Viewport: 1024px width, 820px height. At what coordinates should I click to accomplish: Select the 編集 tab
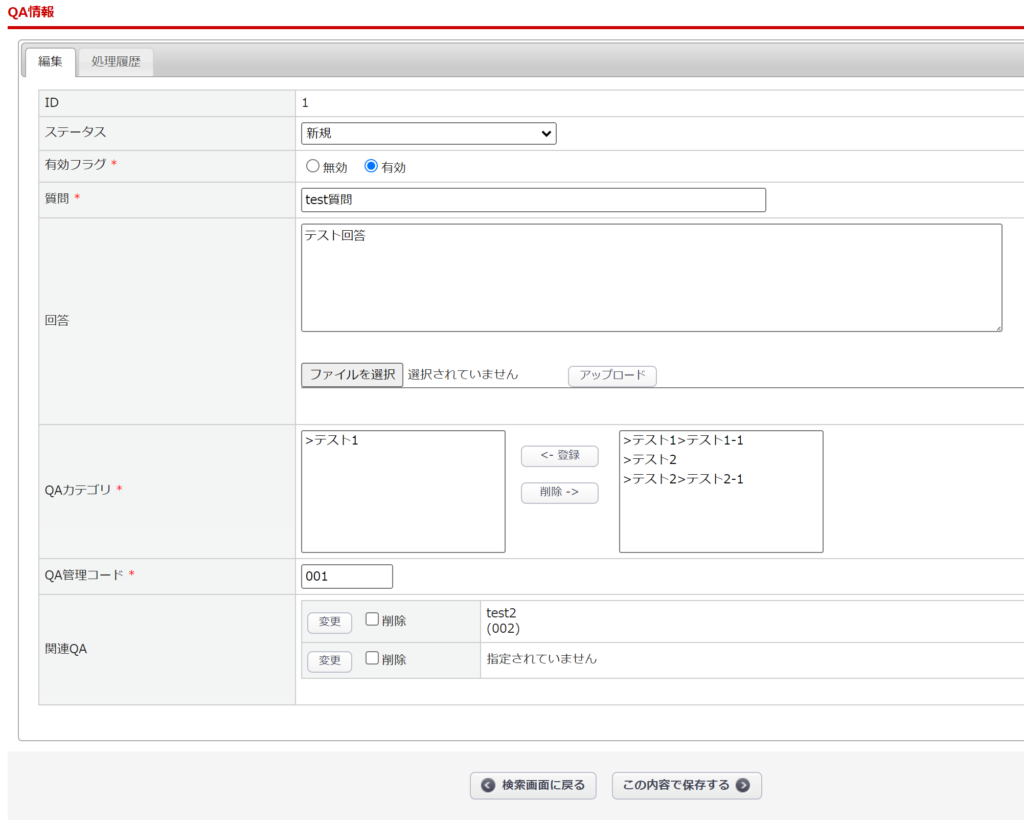(x=50, y=62)
